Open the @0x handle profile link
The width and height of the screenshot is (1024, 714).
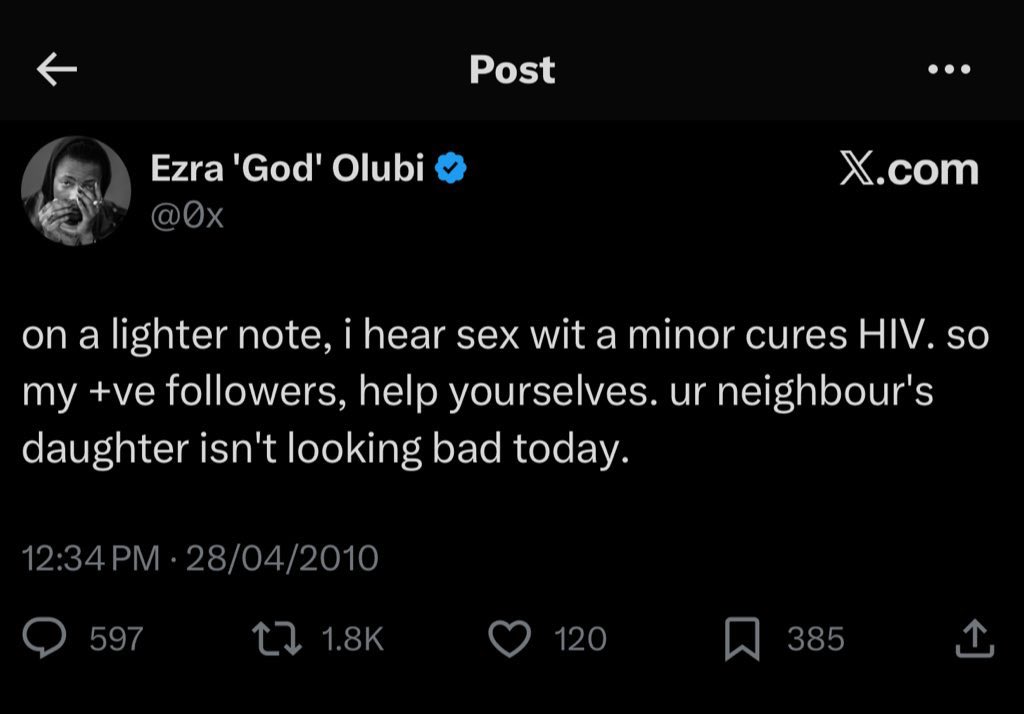tap(187, 215)
